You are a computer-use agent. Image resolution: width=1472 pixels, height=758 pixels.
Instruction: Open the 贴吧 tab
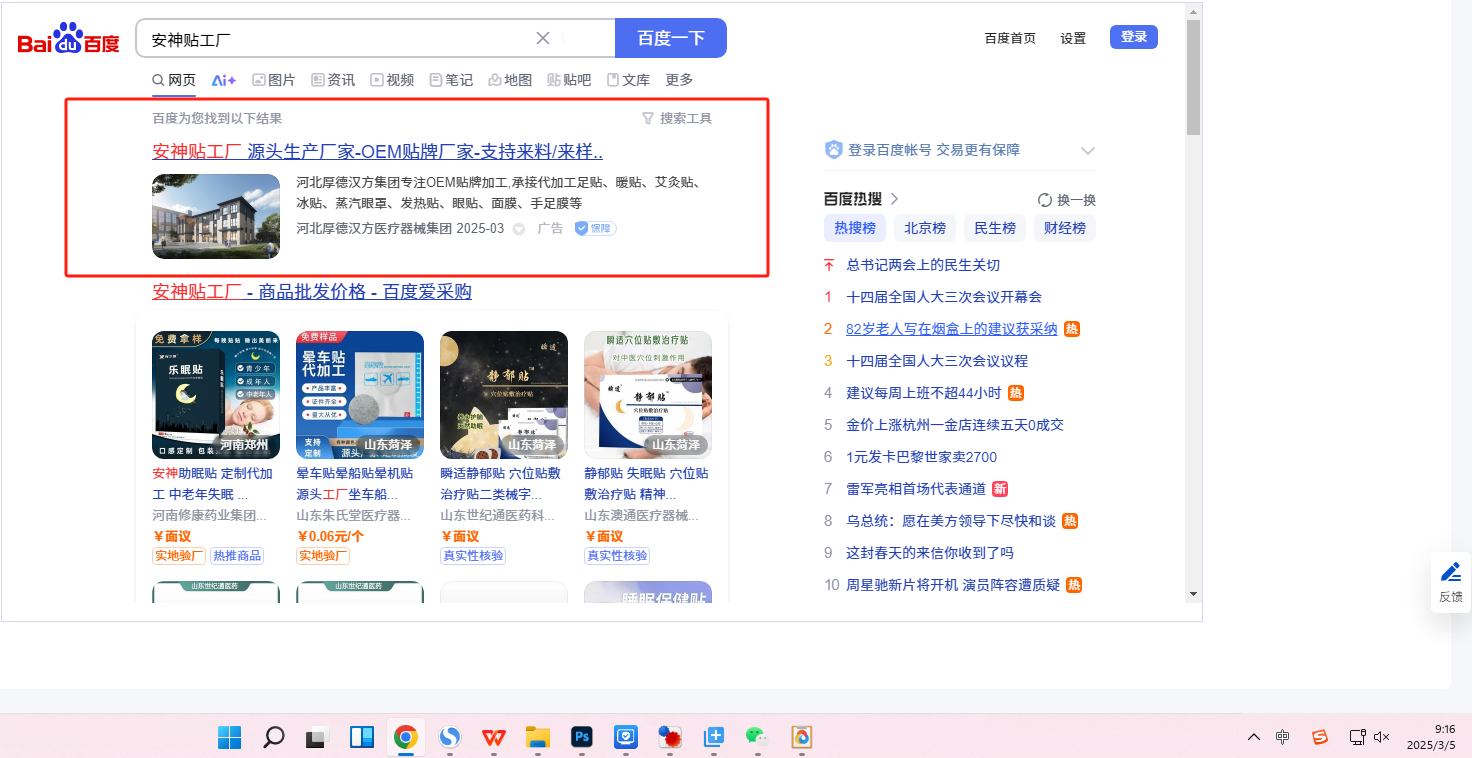[x=569, y=80]
